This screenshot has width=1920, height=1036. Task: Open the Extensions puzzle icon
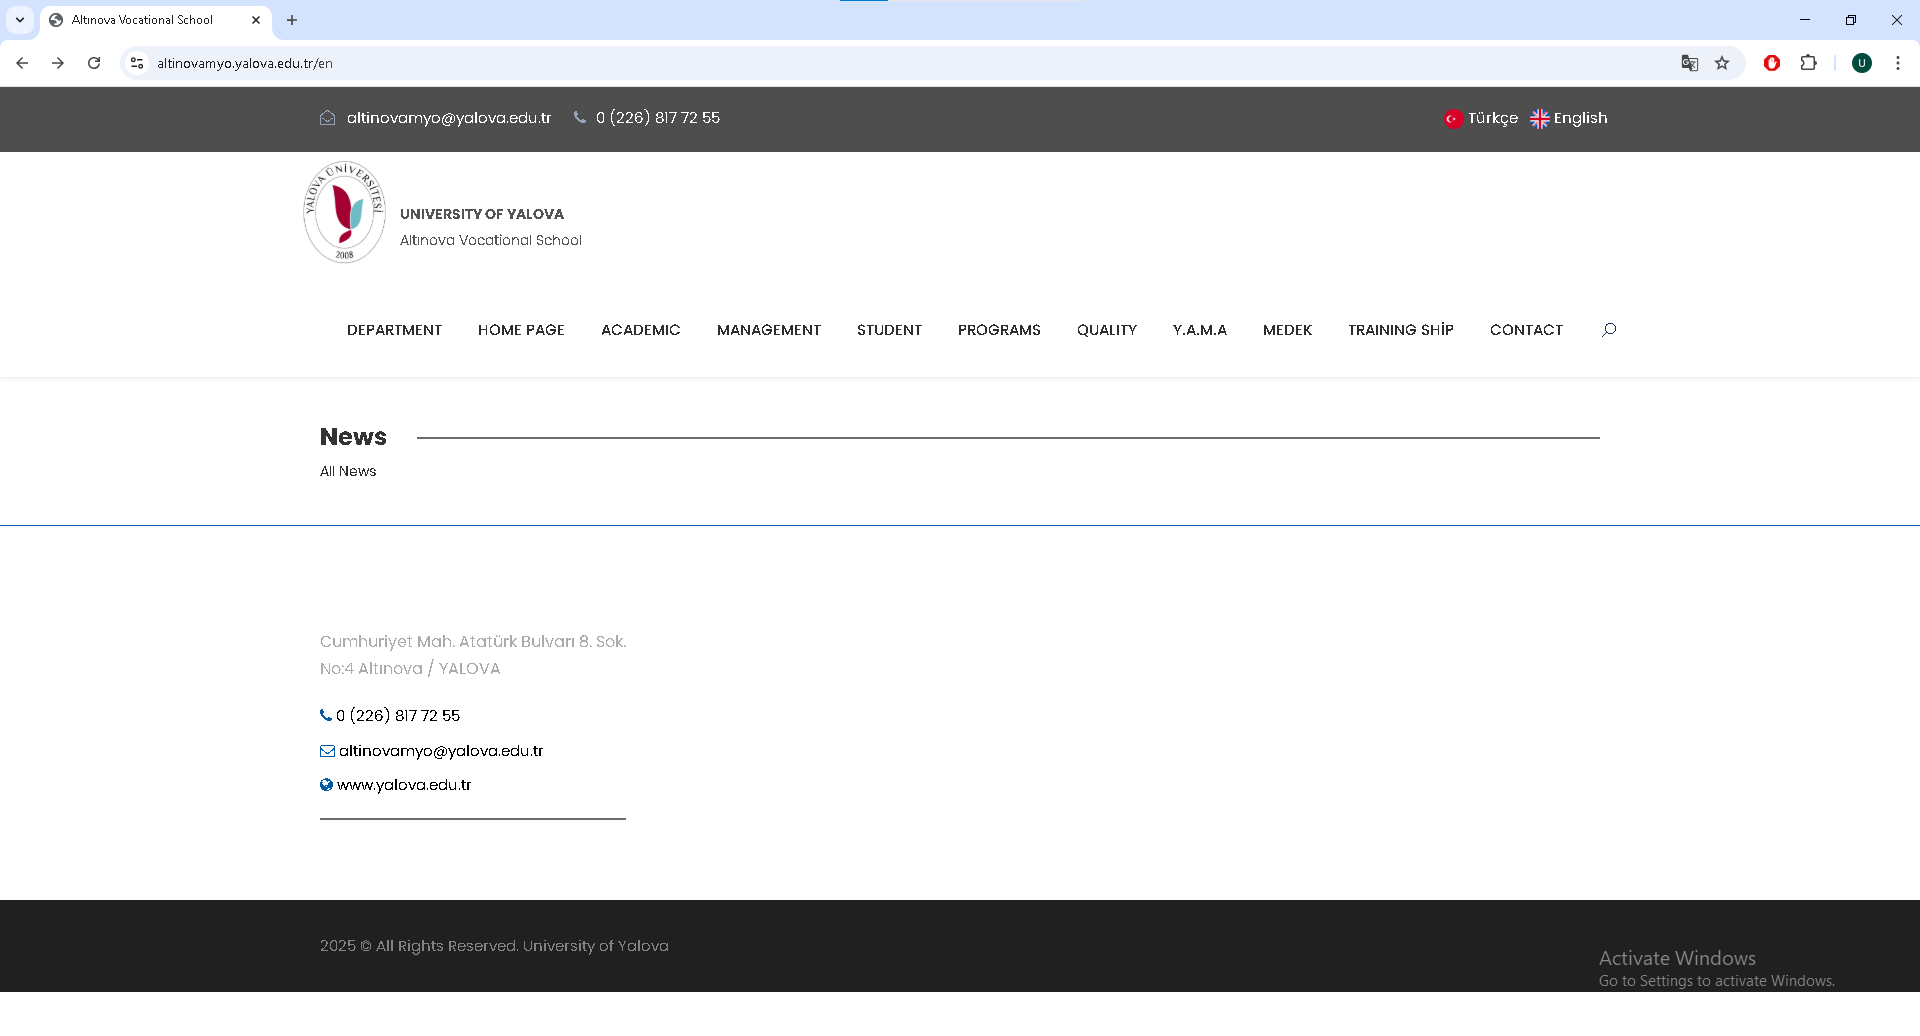(x=1808, y=63)
